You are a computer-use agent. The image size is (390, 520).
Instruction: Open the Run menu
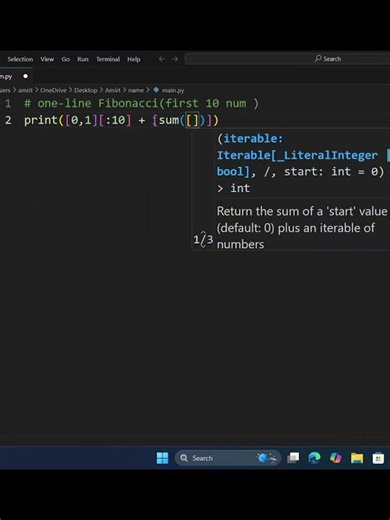click(x=83, y=59)
